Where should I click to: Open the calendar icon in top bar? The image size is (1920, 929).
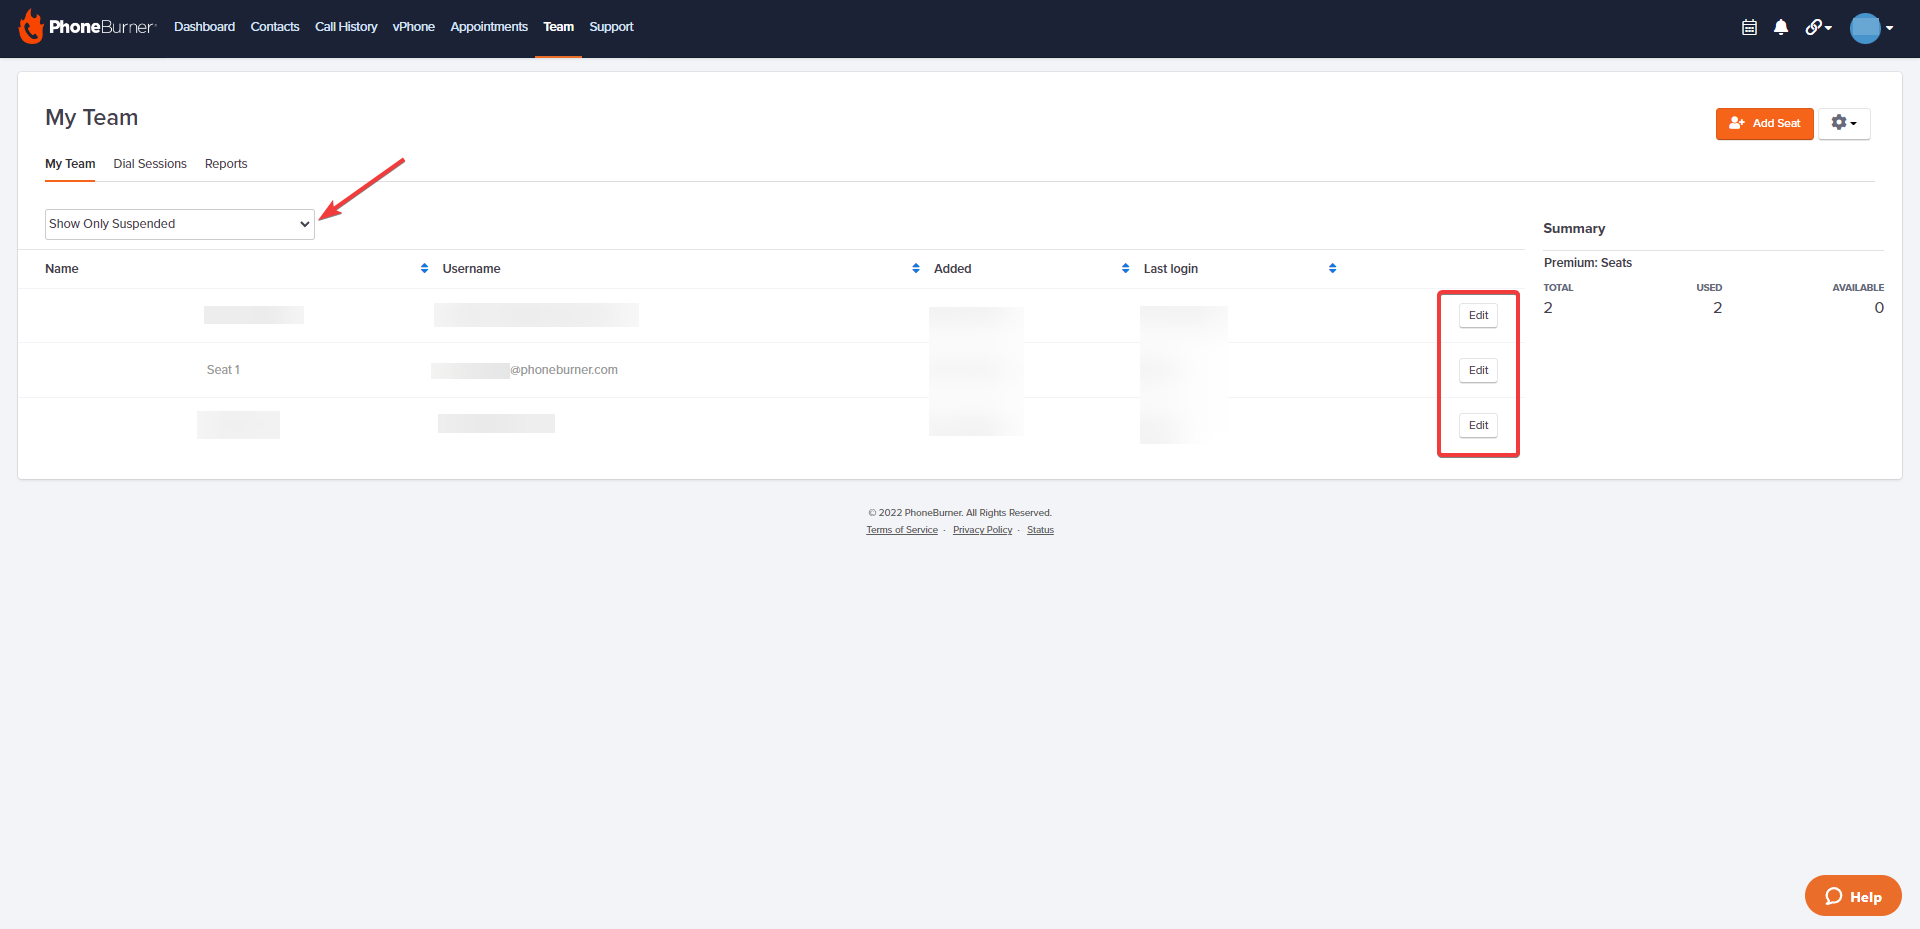(1749, 28)
